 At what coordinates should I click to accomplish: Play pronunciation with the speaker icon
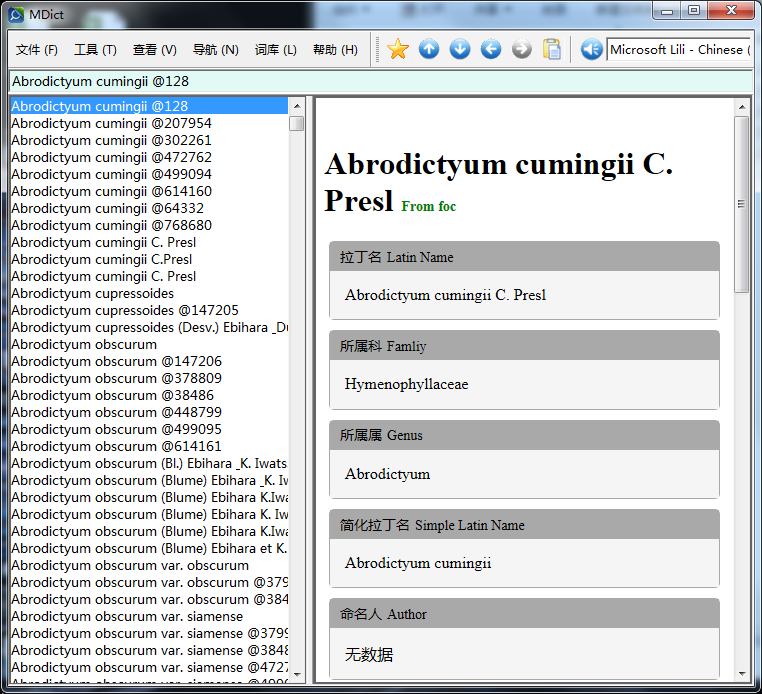click(591, 49)
